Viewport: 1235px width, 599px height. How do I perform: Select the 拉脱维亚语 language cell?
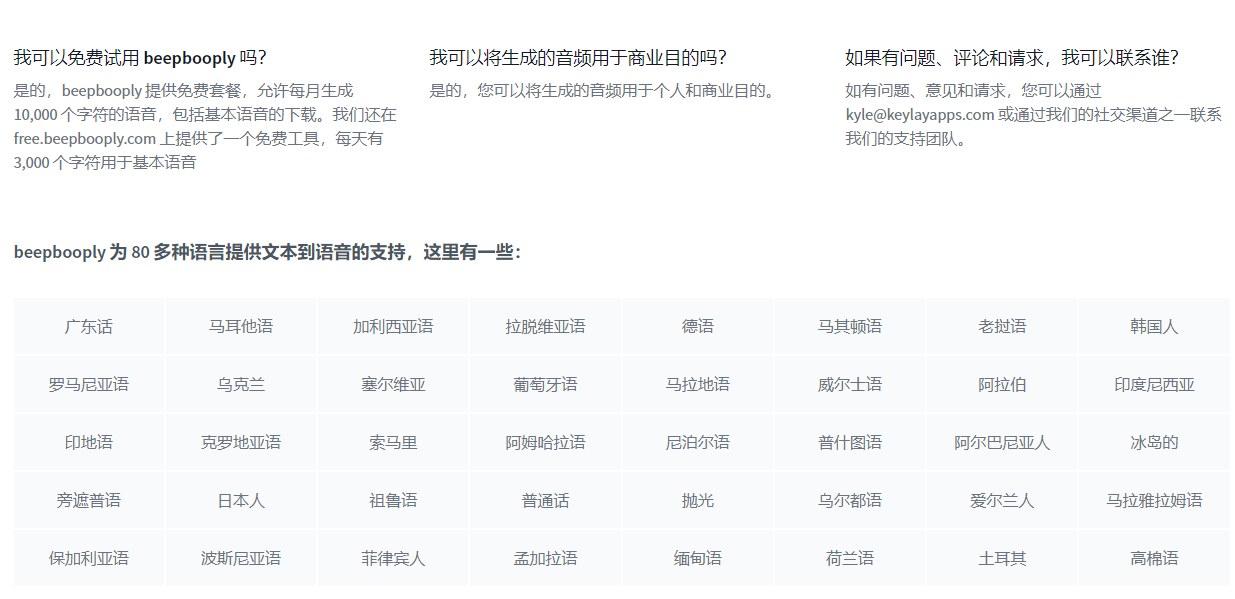pos(545,326)
